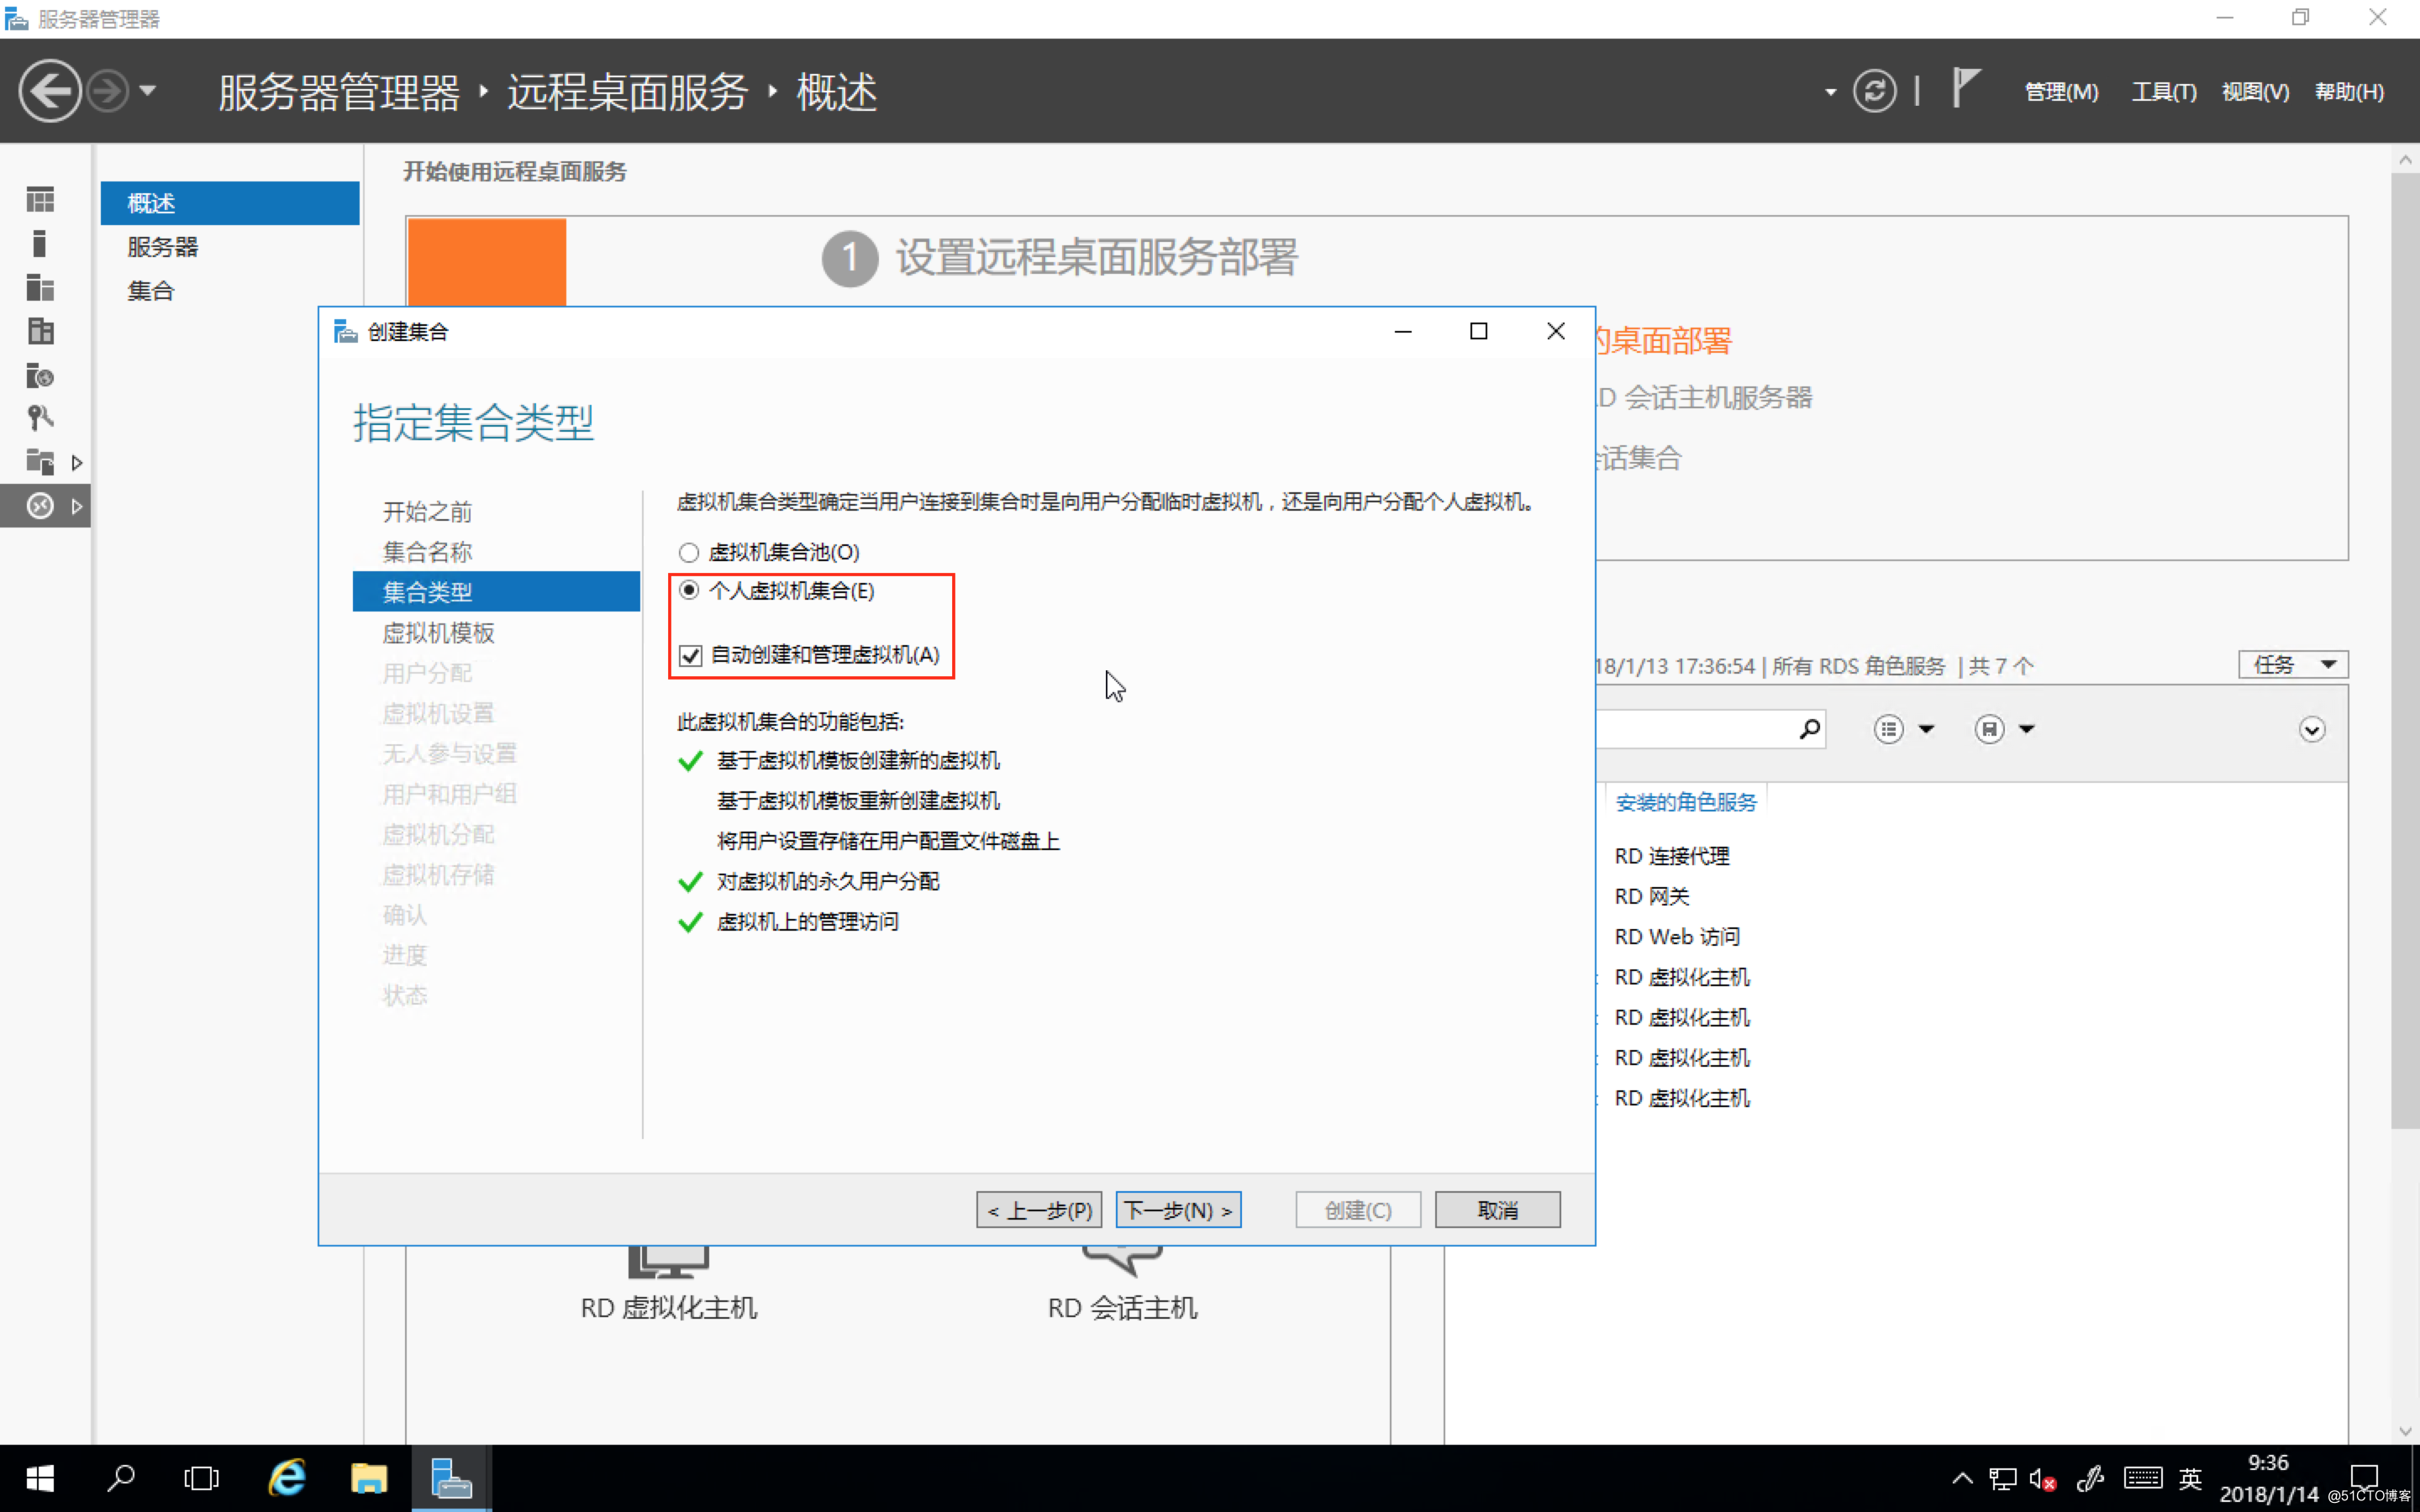Select the Dashboard icon in the left sidebar
The height and width of the screenshot is (1512, 2420).
40,200
